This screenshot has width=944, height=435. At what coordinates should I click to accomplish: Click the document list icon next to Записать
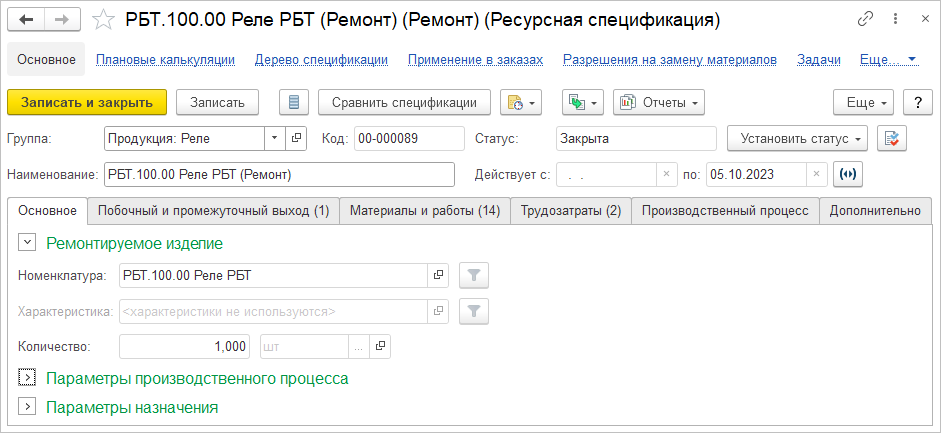[x=293, y=102]
